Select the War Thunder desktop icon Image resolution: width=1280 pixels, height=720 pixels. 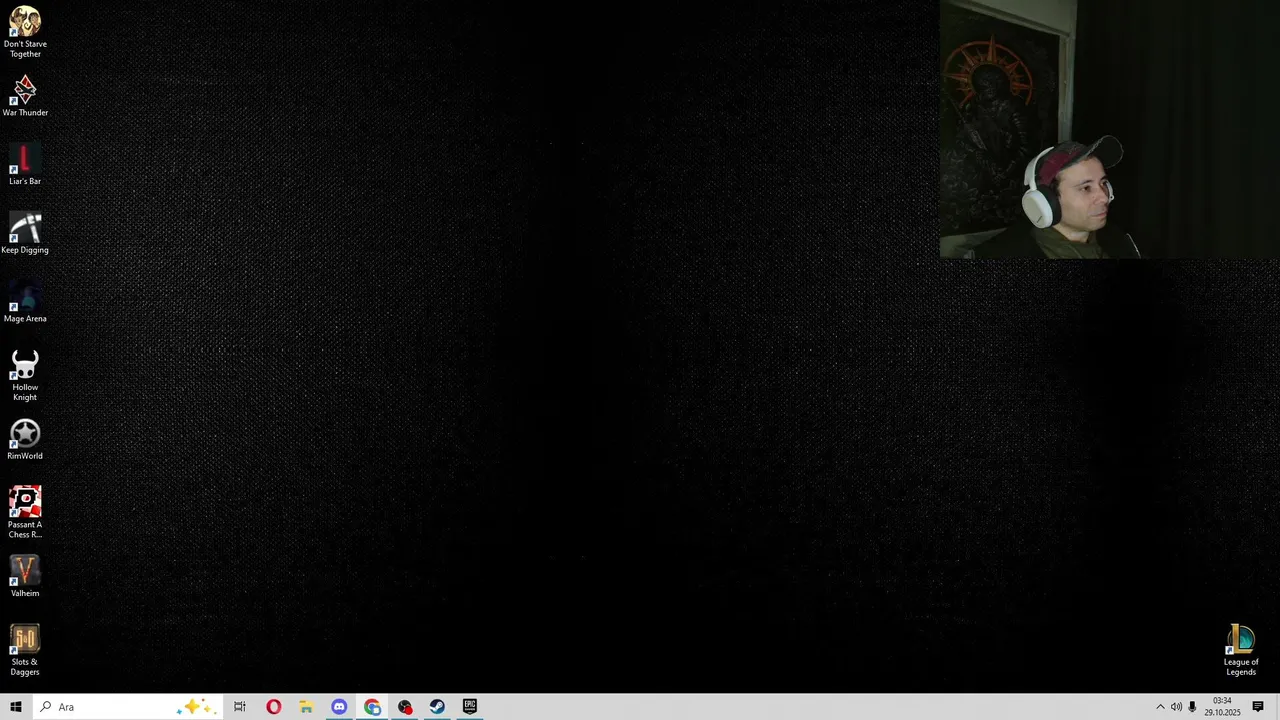[25, 97]
